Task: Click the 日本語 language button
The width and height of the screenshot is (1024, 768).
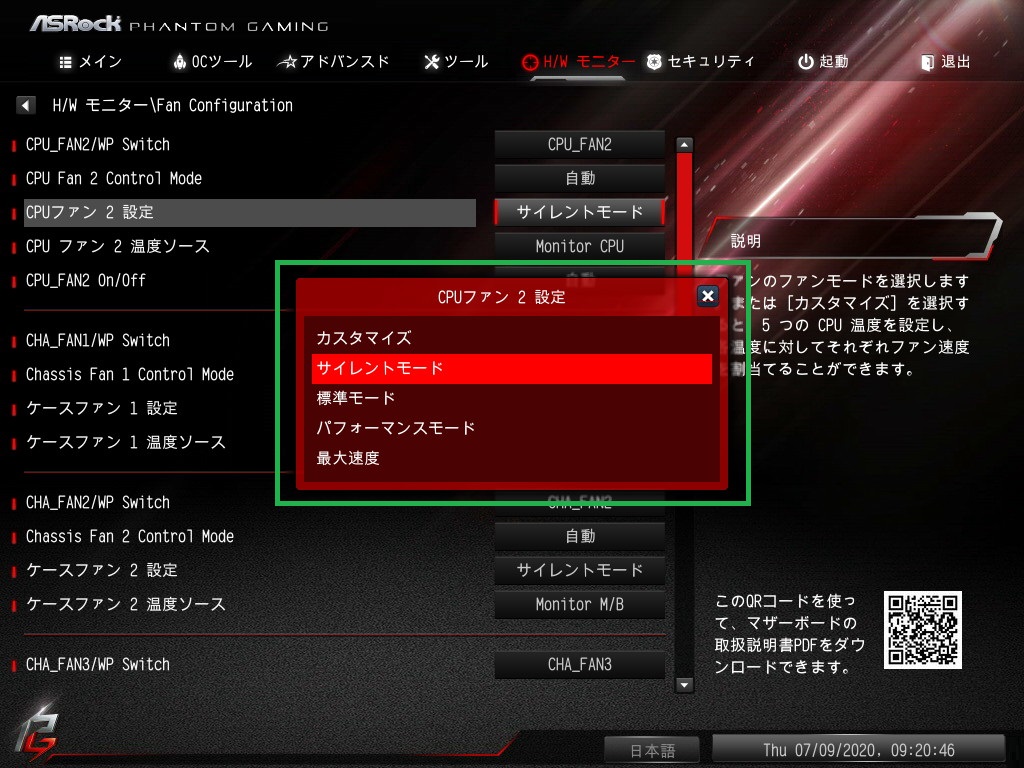Action: tap(652, 750)
